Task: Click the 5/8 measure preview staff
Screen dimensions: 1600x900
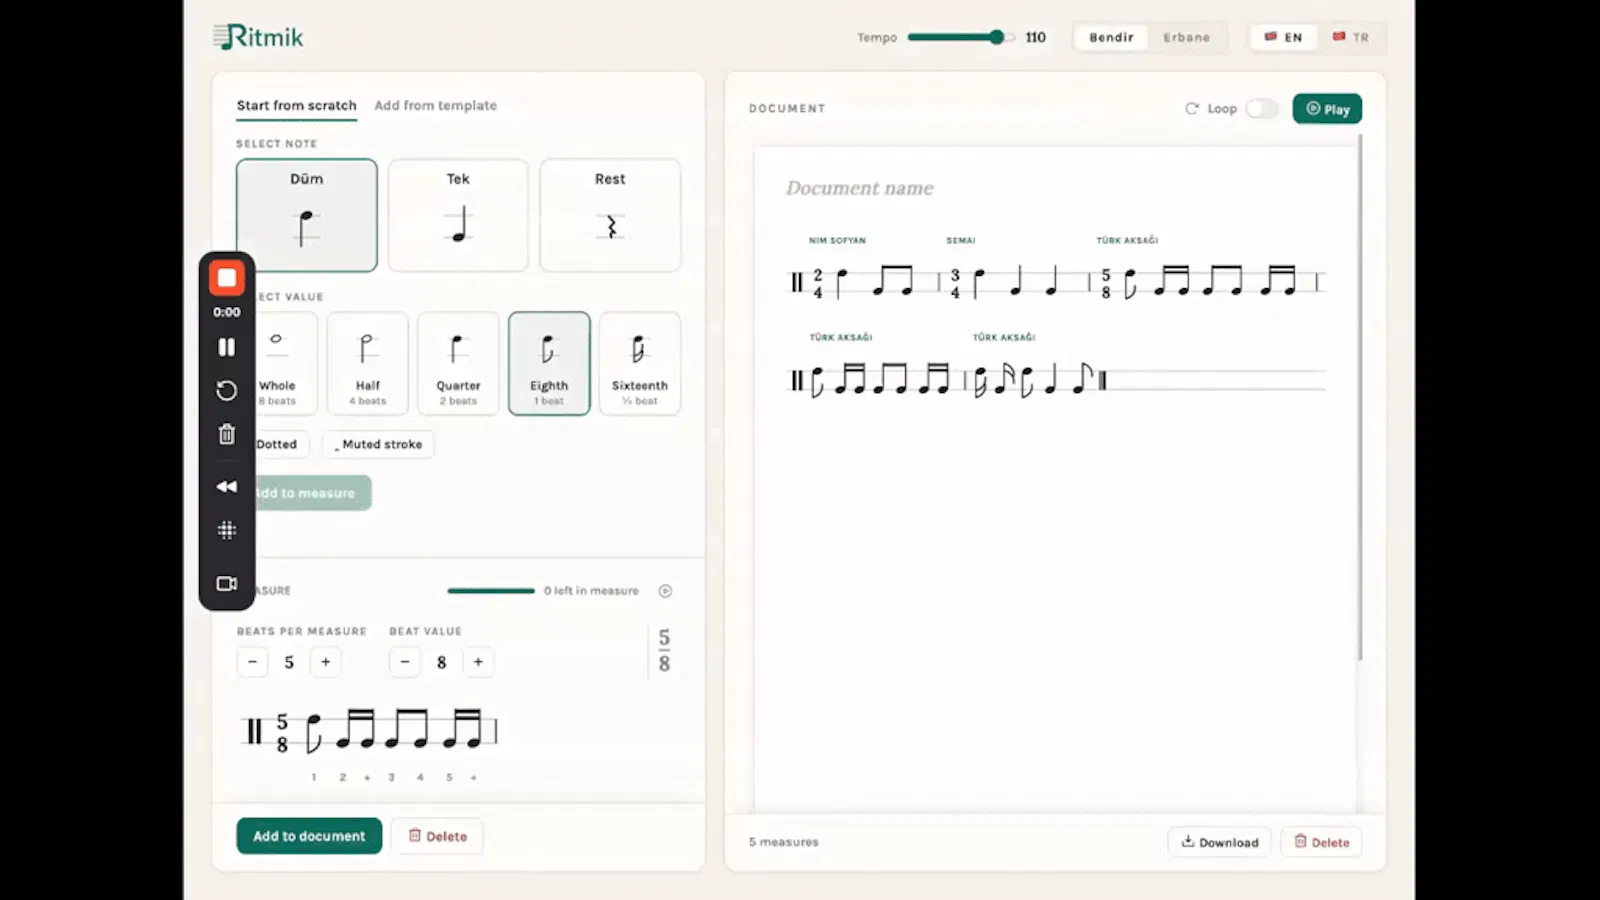Action: click(x=371, y=732)
